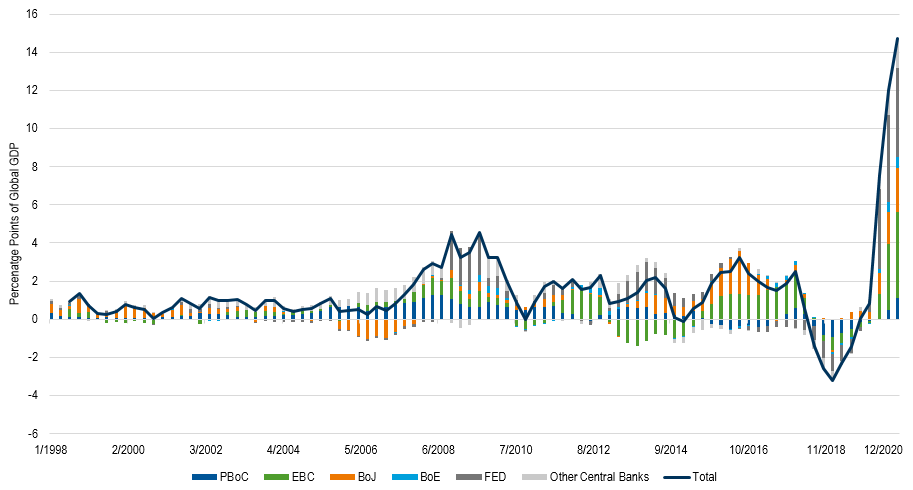Click the 12/2020 x-axis date label
Screen dimensions: 913x490
881,450
